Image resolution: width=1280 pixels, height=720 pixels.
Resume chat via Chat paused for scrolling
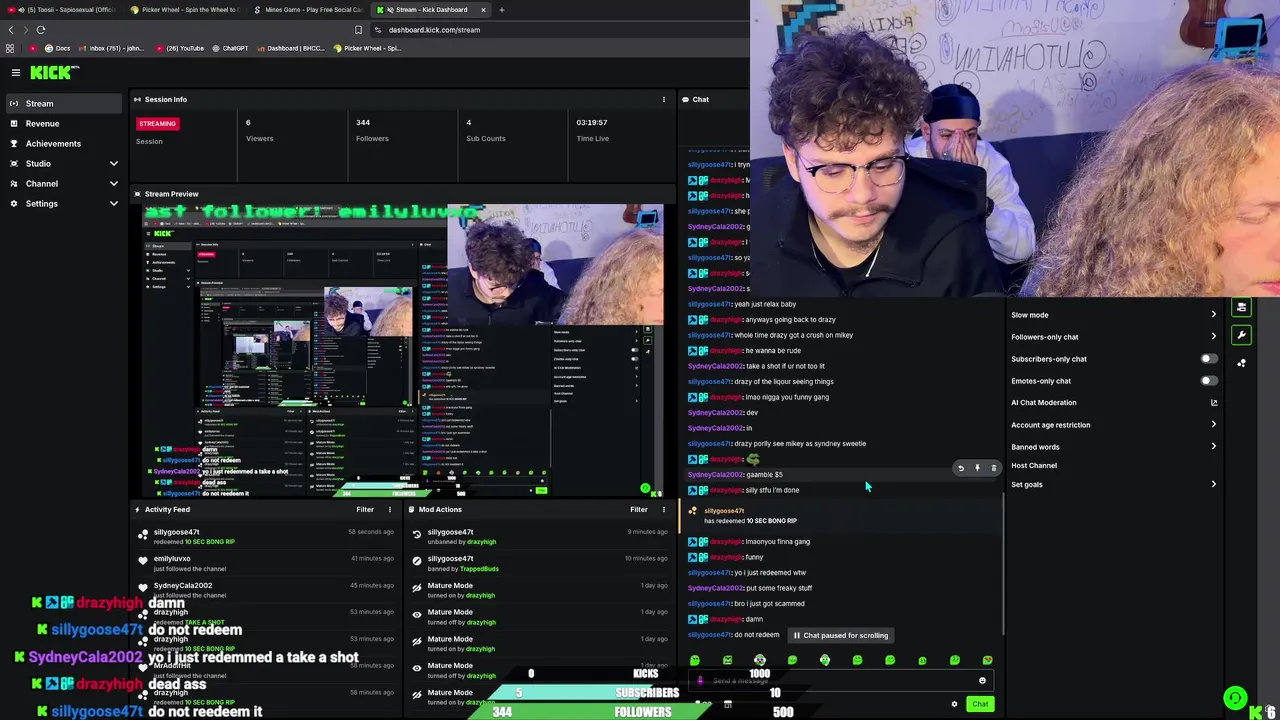[x=841, y=635]
